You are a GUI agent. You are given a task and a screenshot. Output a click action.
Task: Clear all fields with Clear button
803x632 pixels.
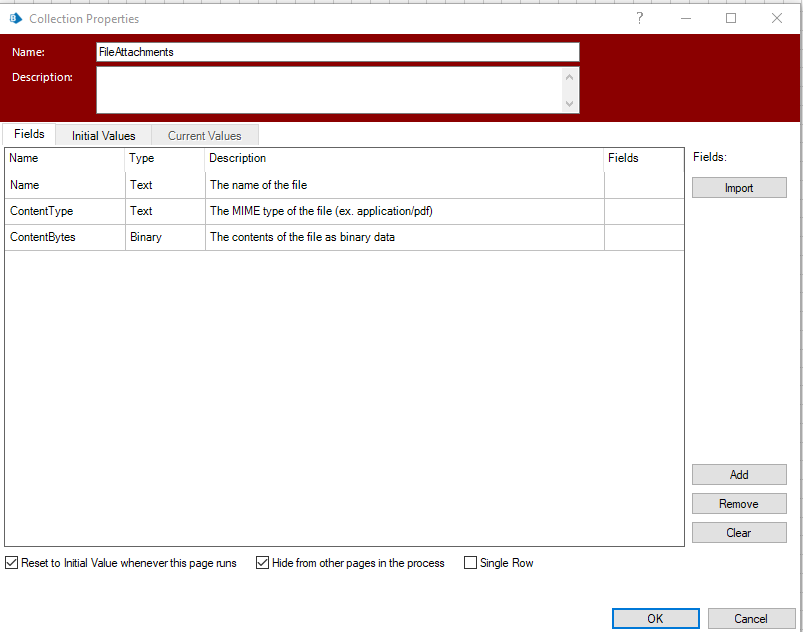[739, 533]
